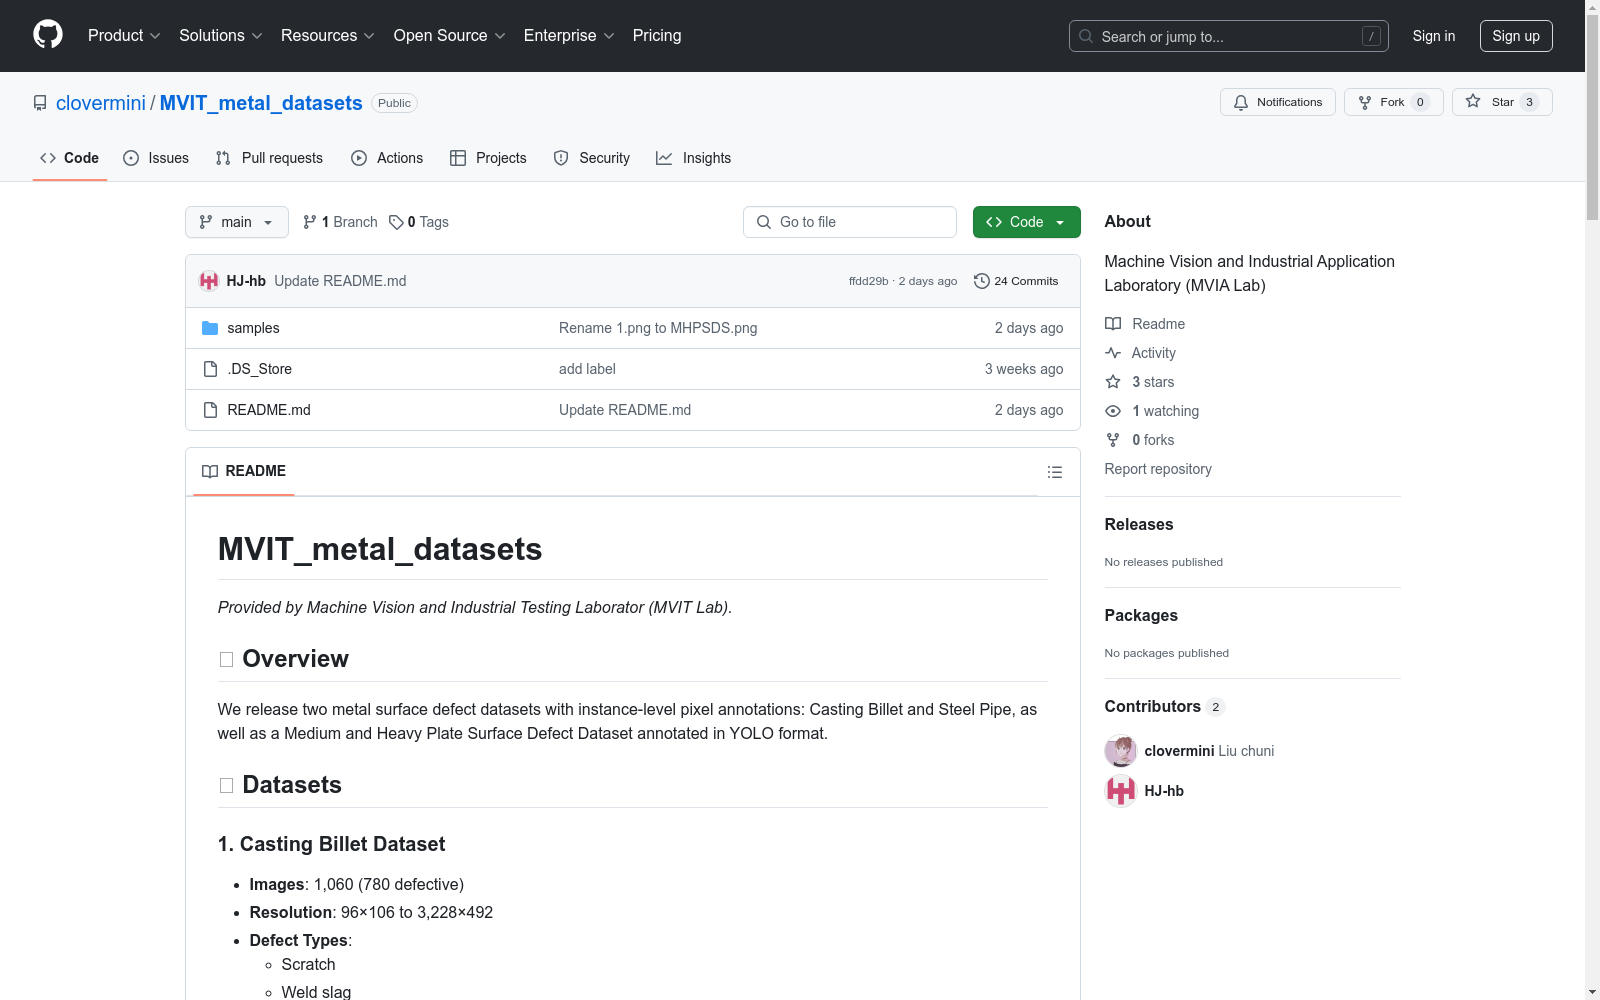This screenshot has width=1600, height=1000.
Task: Switch to the Actions tab
Action: (387, 158)
